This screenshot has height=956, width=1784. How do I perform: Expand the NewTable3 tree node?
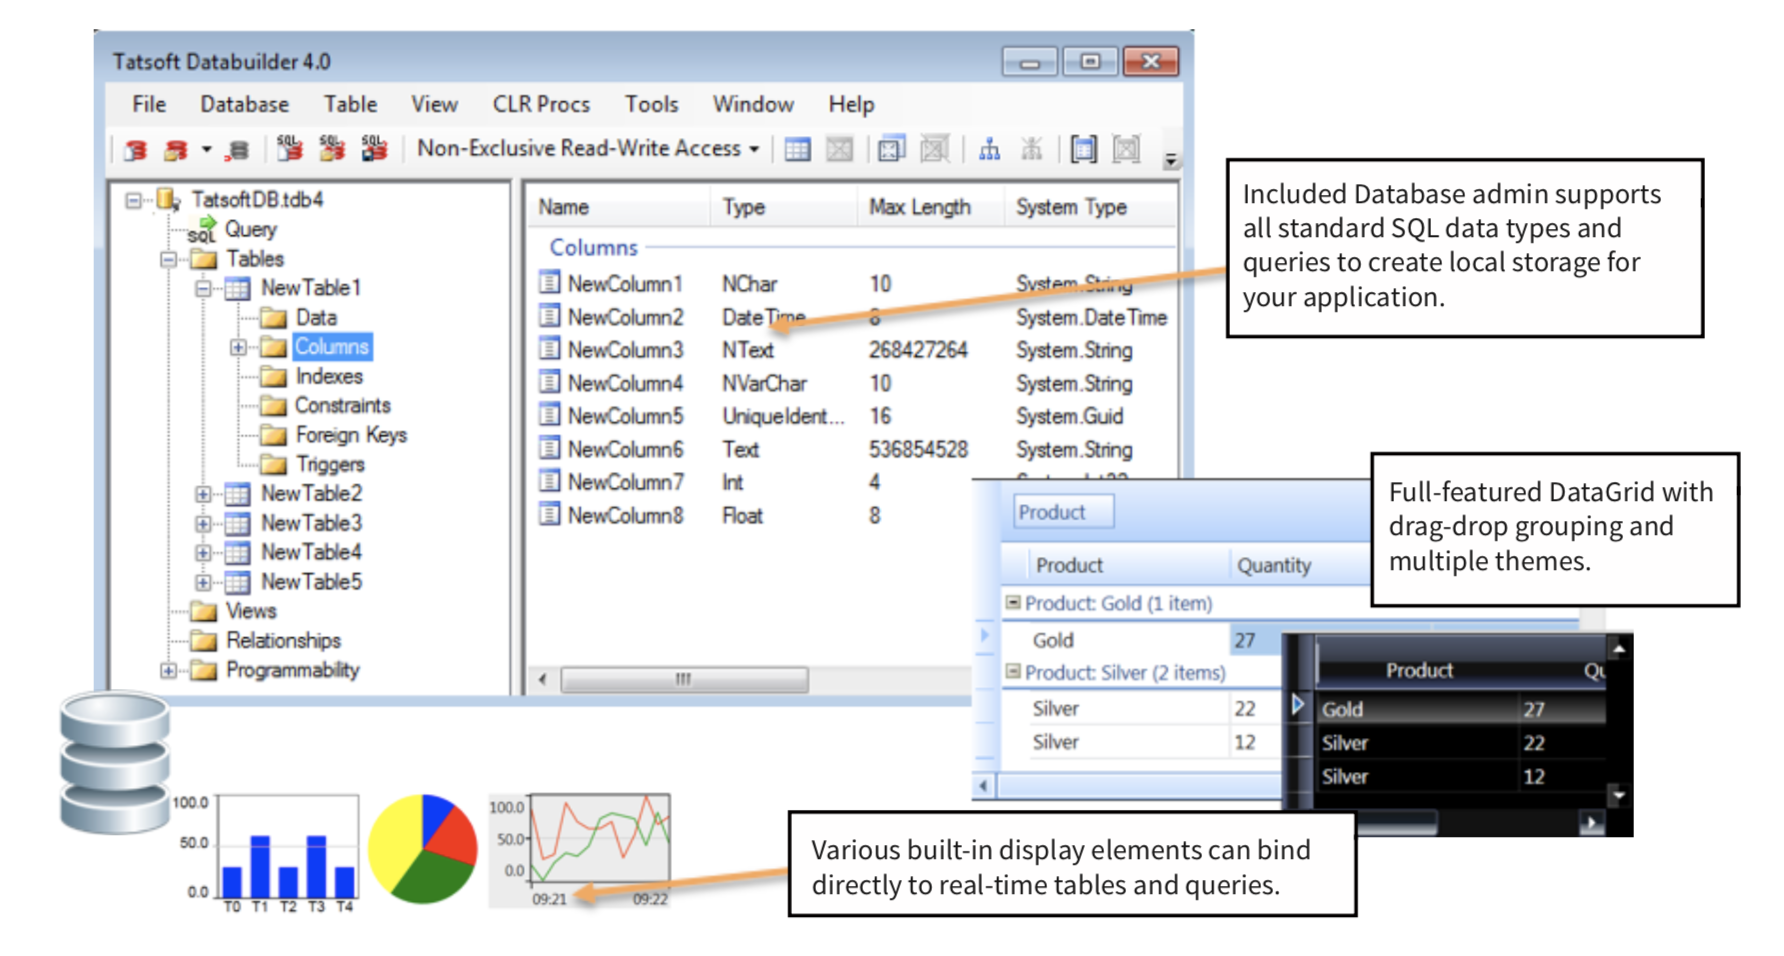203,524
